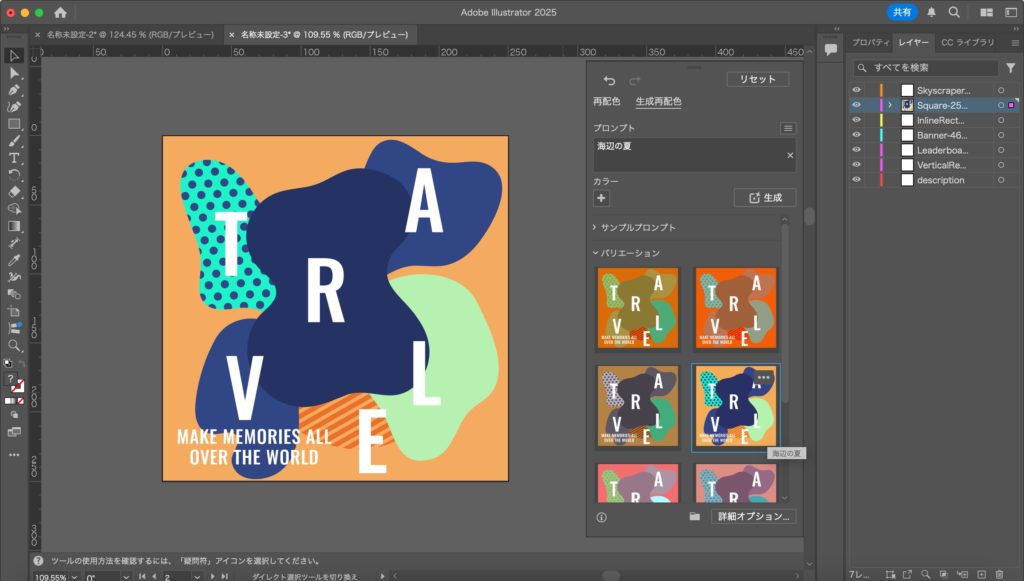Activate the Zoom tool in the toolbar

[x=14, y=345]
